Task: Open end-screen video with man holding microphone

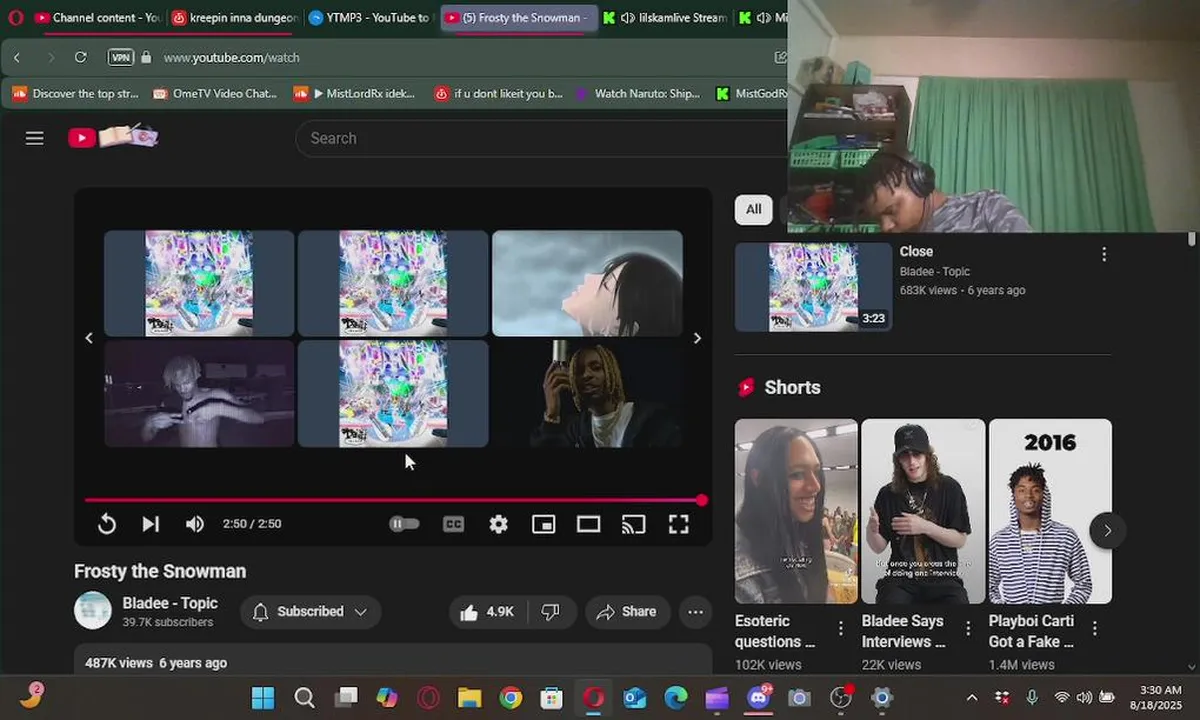Action: pyautogui.click(x=587, y=393)
